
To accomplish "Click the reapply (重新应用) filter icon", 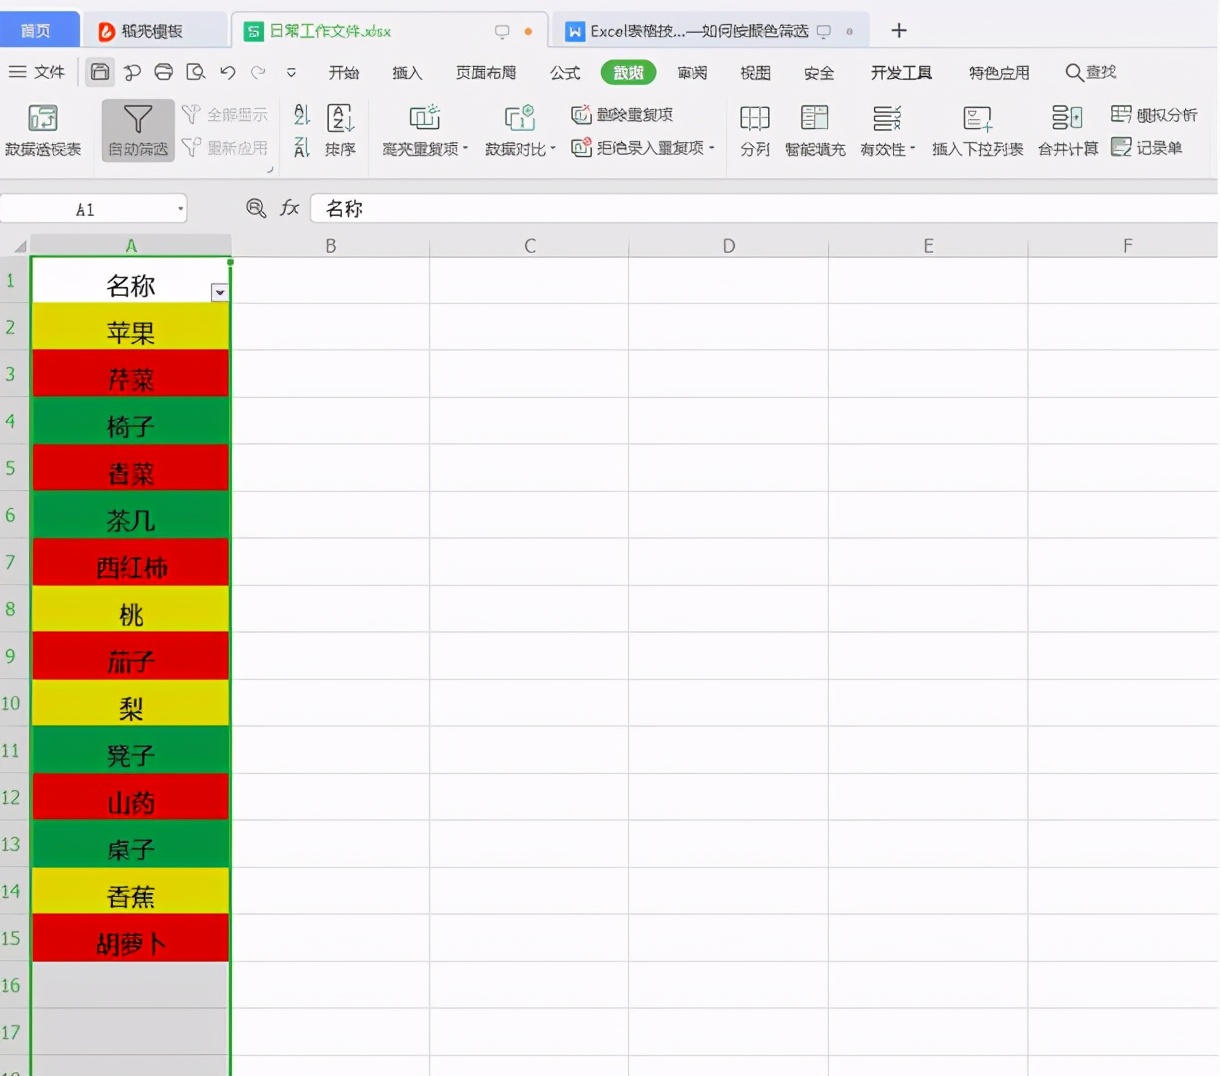I will click(191, 148).
